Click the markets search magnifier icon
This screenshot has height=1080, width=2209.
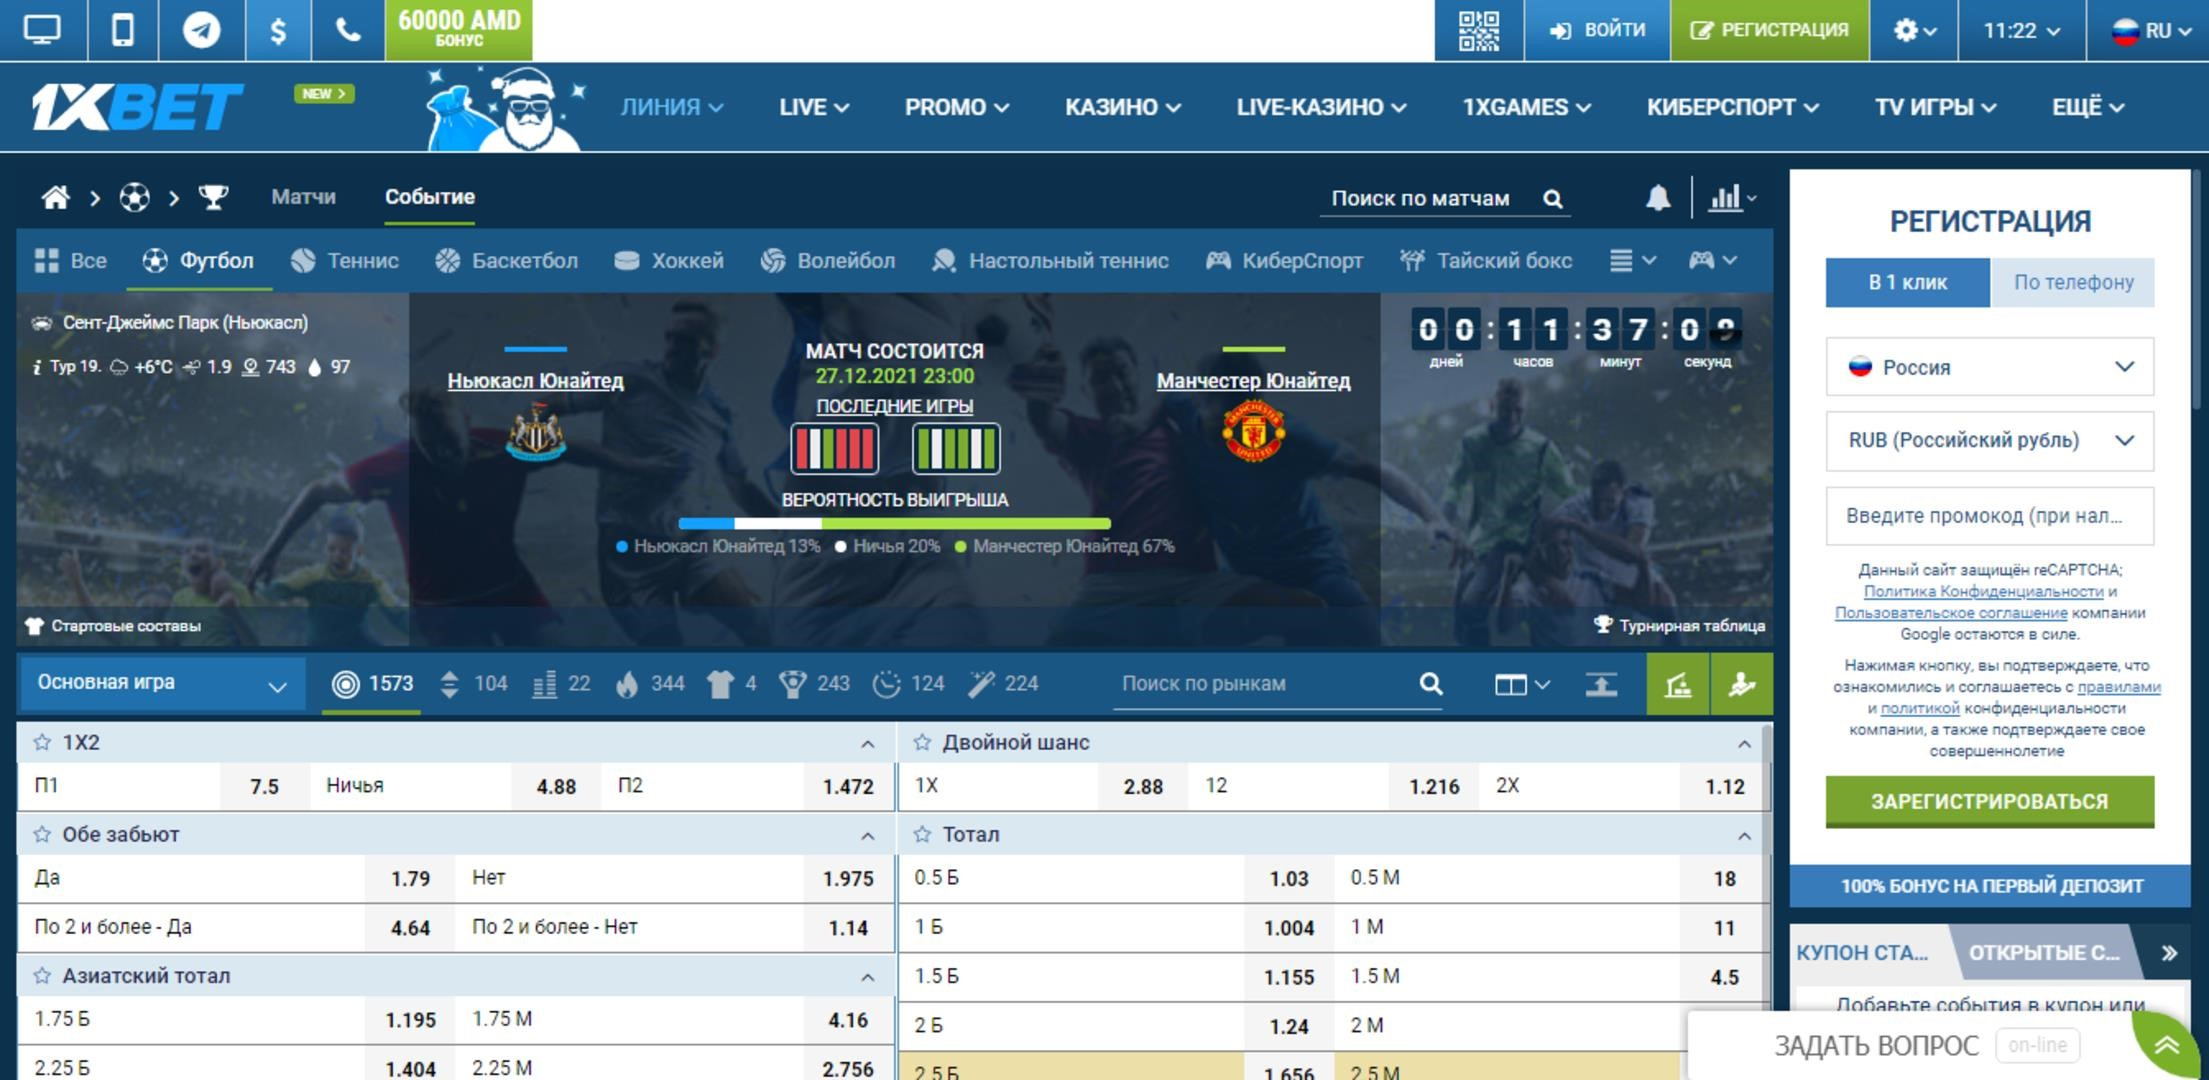[x=1431, y=684]
